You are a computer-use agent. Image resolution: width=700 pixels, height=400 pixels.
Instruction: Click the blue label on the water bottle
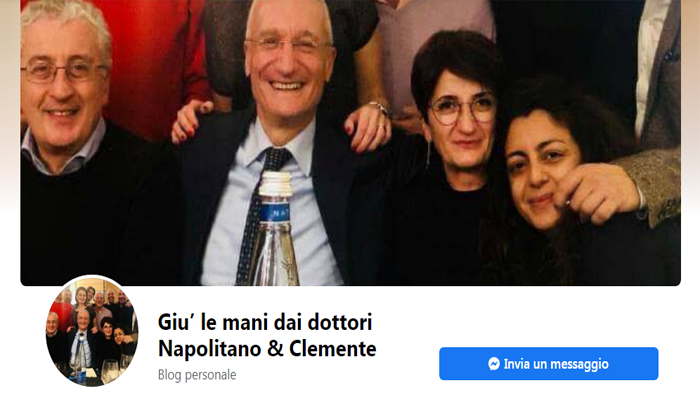[275, 213]
